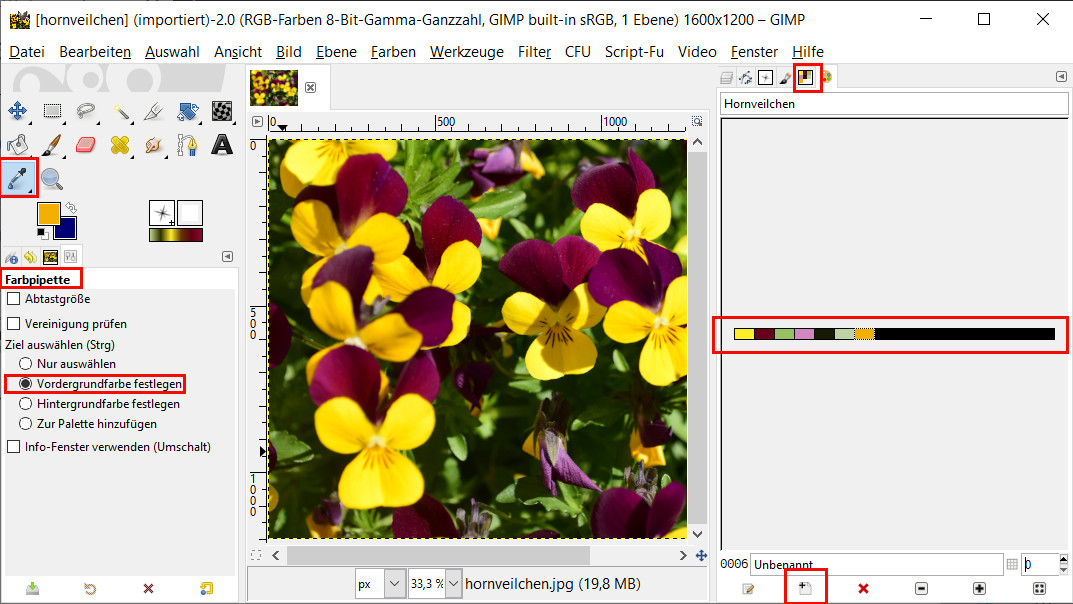Select the Fuzzy Select magic wand tool
This screenshot has height=604, width=1073.
(x=120, y=111)
